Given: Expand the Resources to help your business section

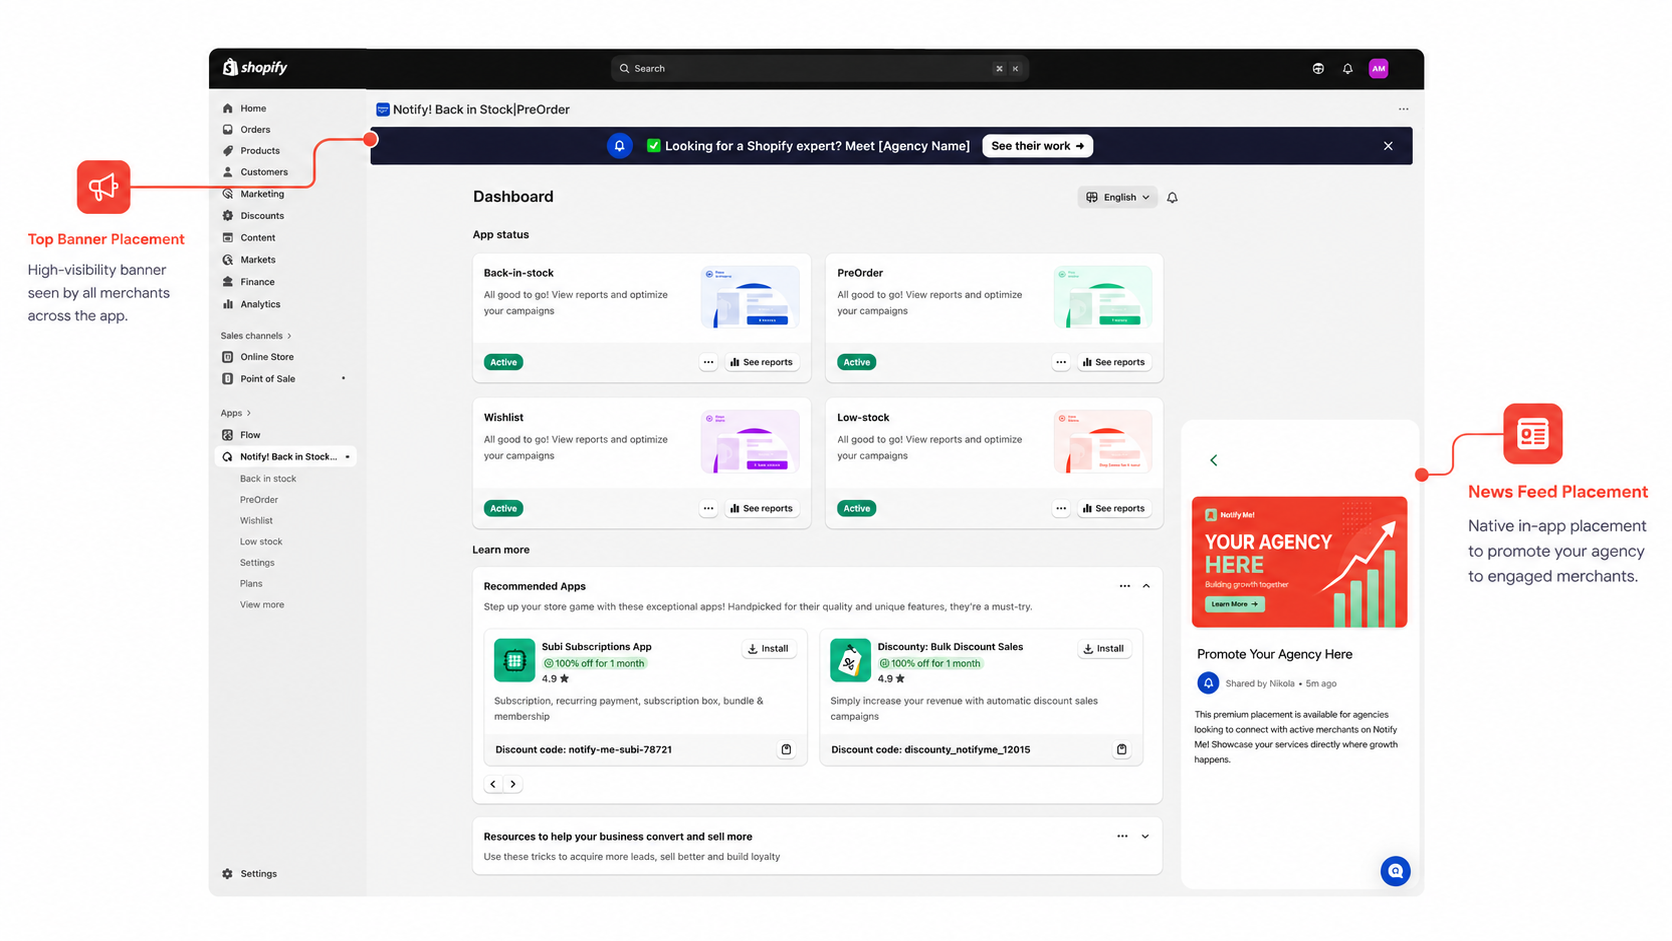Looking at the screenshot, I should (1145, 837).
